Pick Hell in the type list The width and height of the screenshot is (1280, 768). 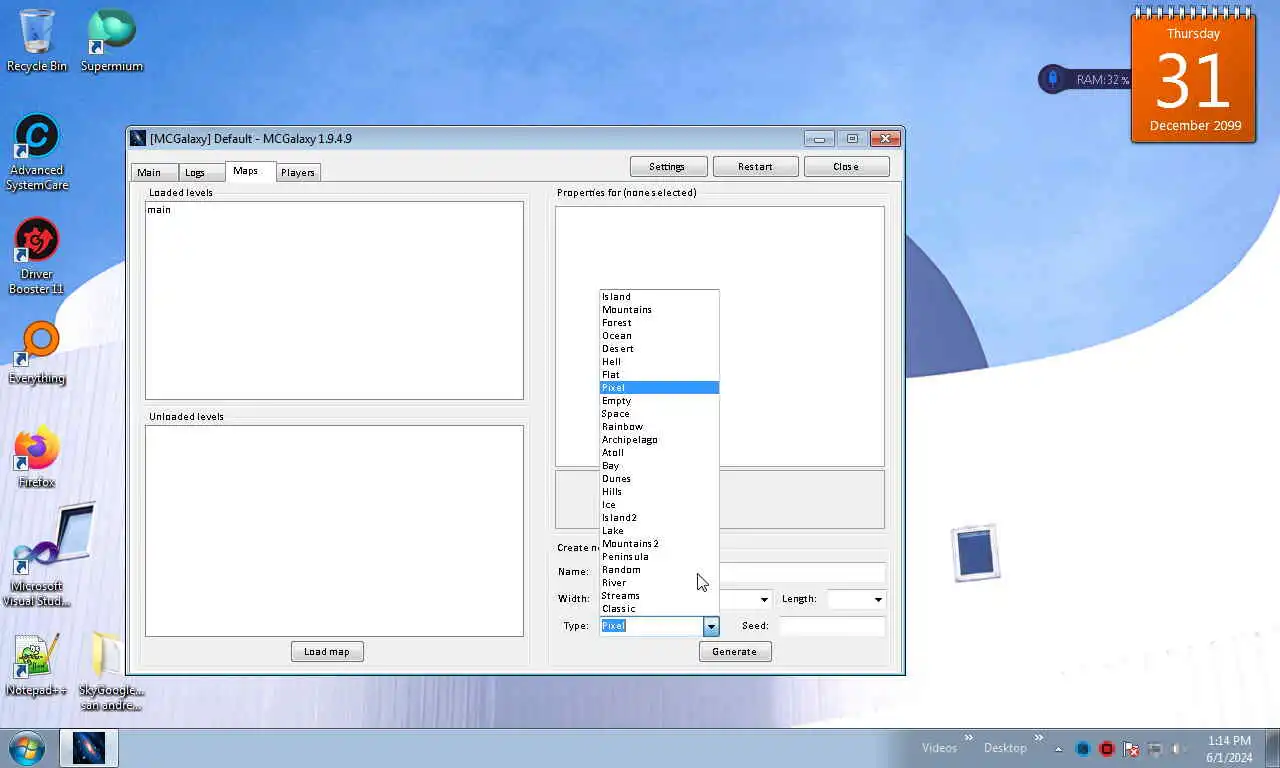[x=659, y=362]
